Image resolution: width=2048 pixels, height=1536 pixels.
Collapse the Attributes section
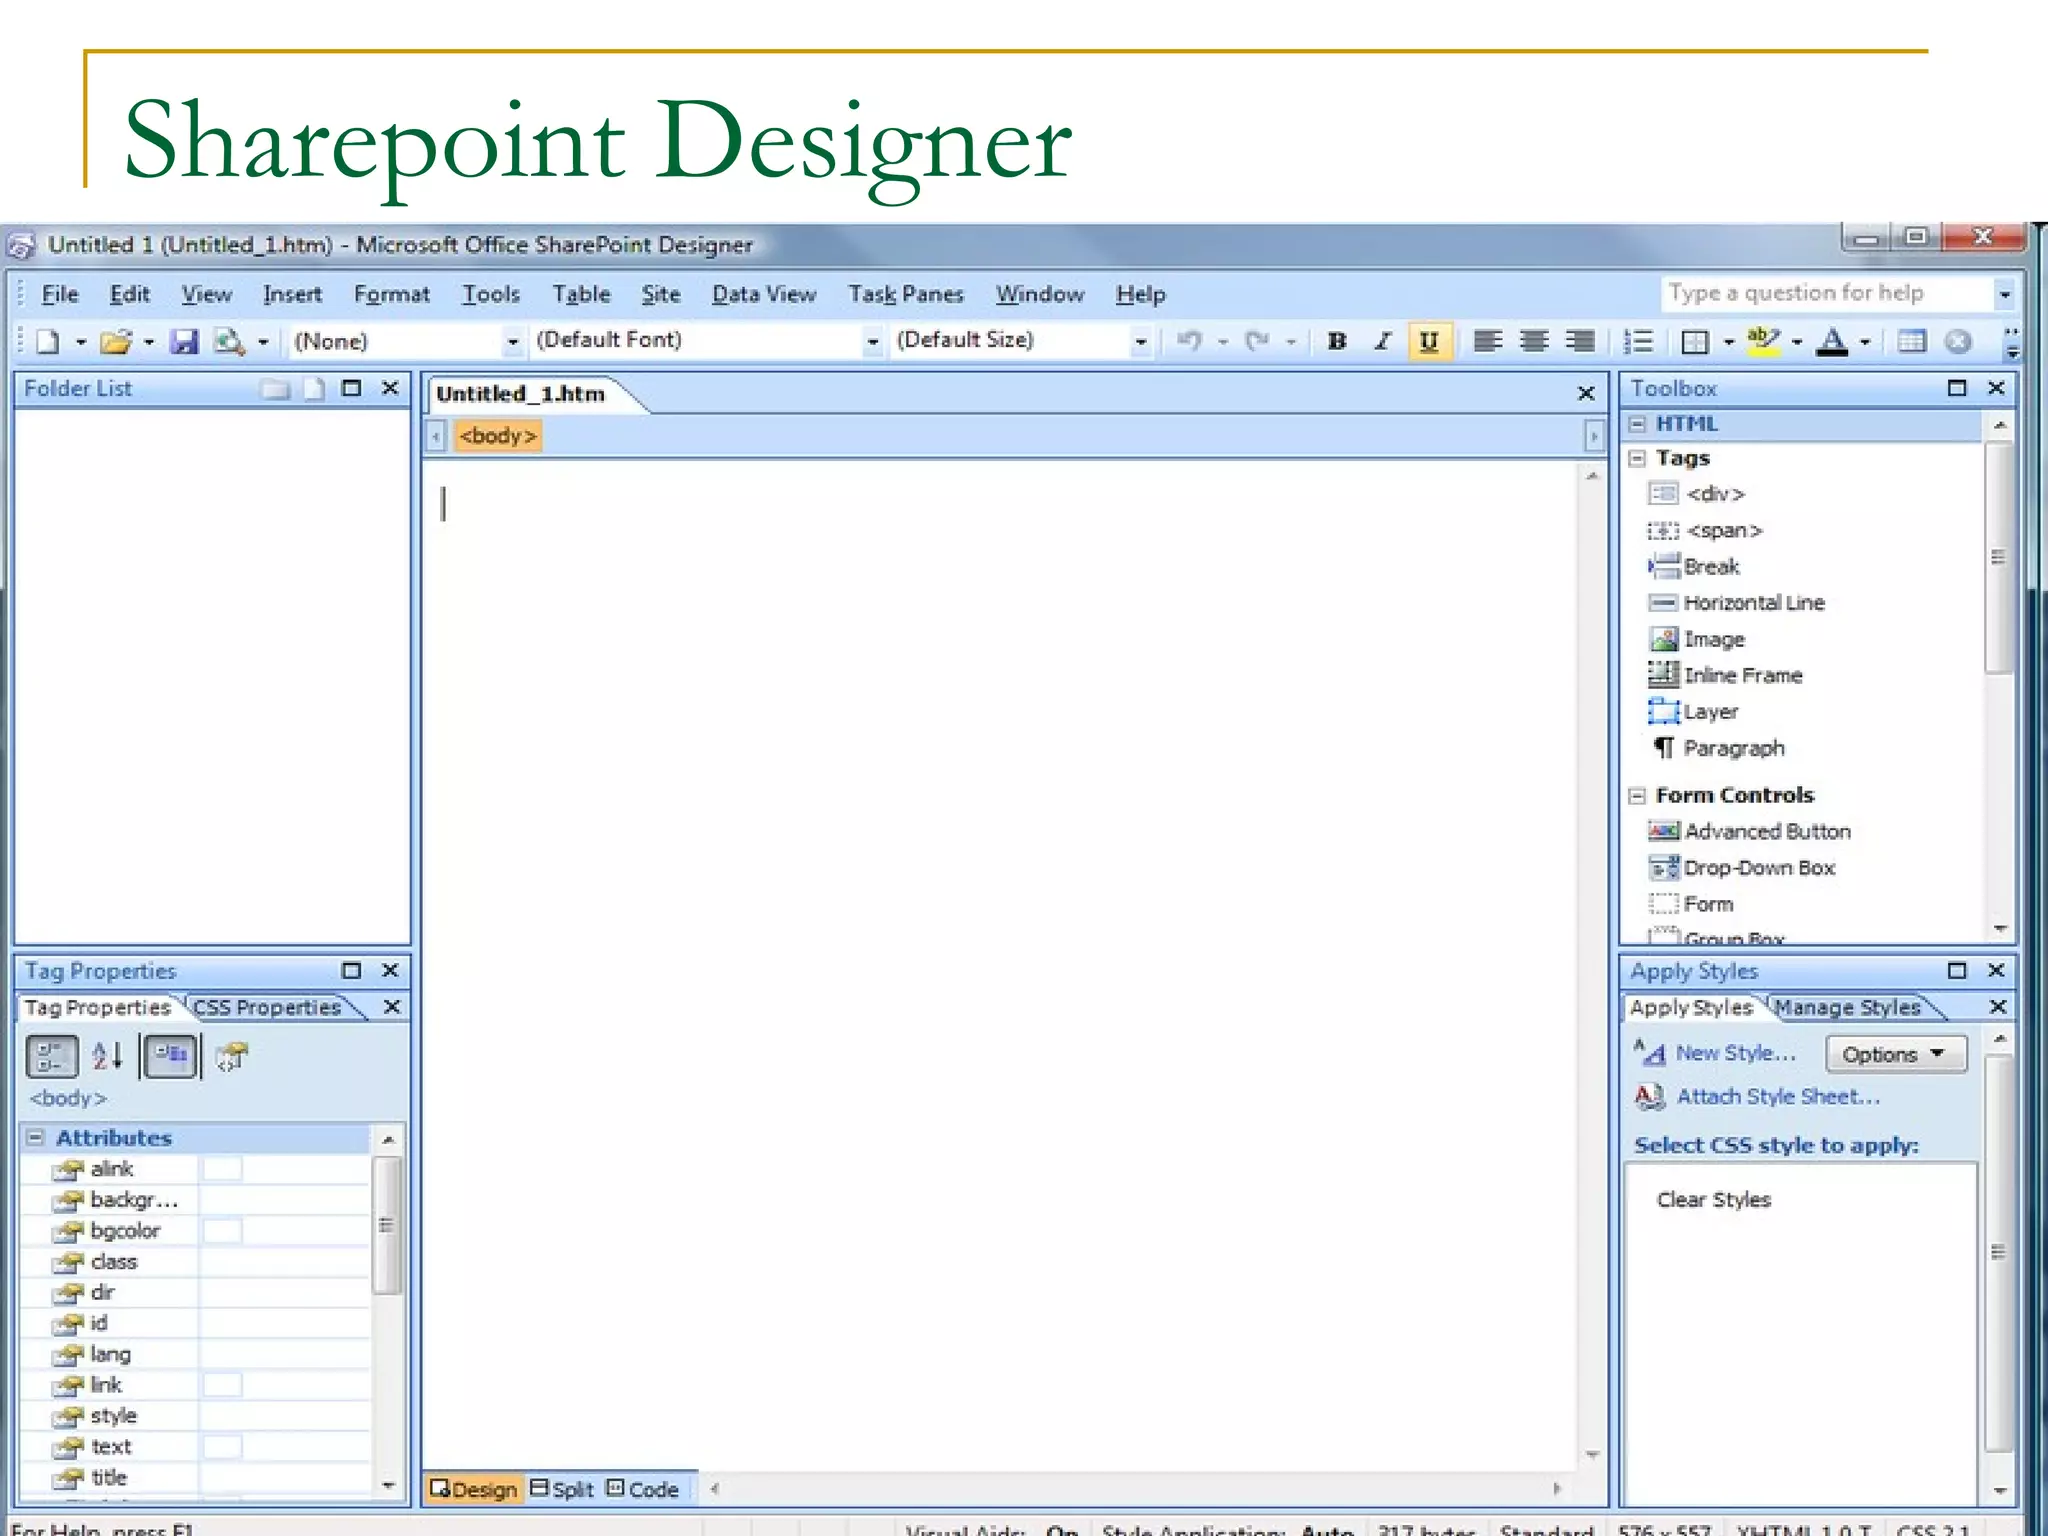tap(36, 1137)
